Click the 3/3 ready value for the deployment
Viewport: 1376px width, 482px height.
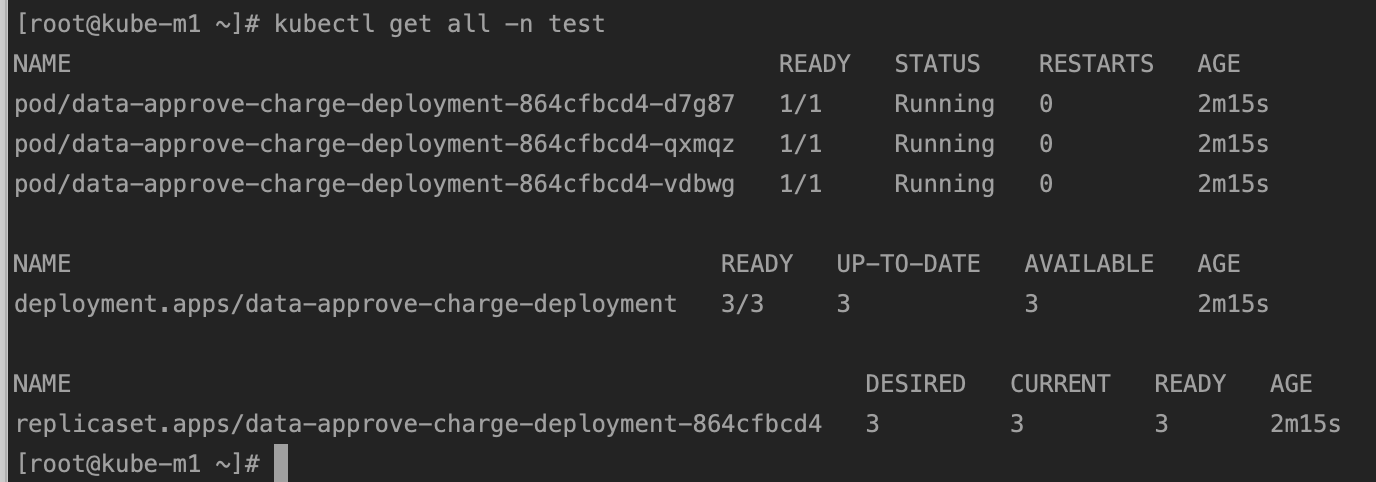coord(742,304)
